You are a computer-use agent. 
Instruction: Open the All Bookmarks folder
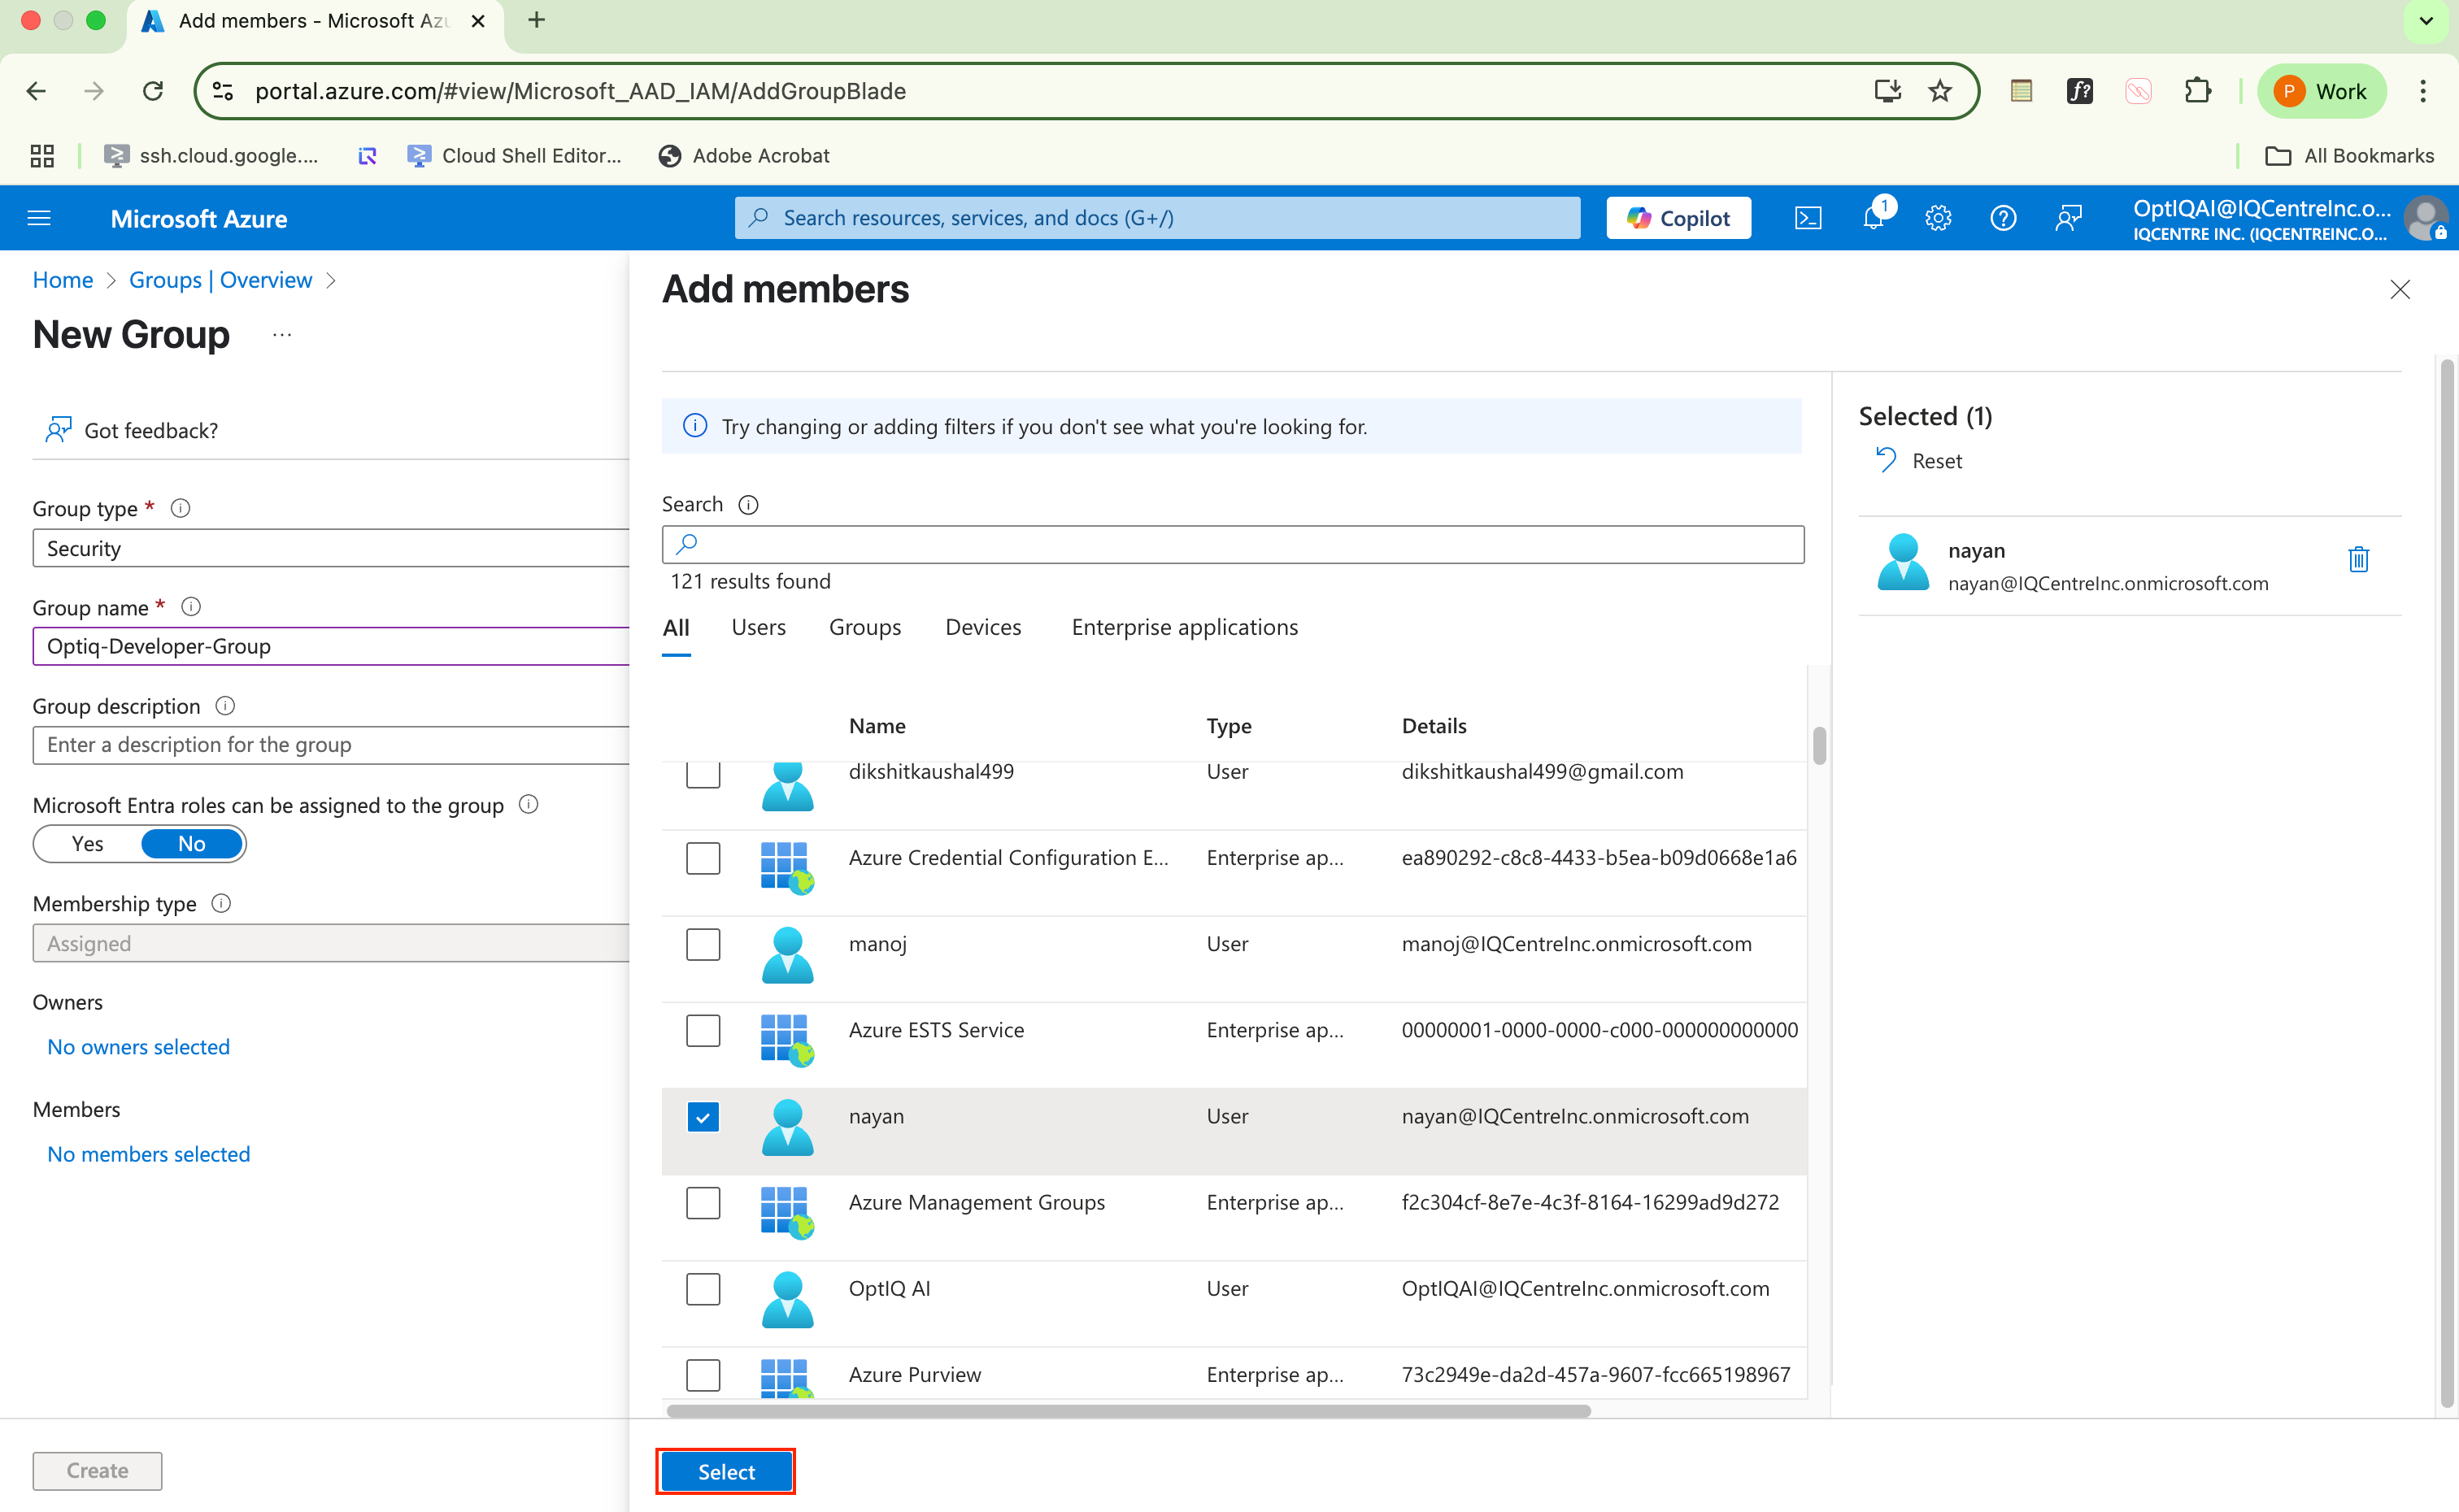pyautogui.click(x=2349, y=156)
